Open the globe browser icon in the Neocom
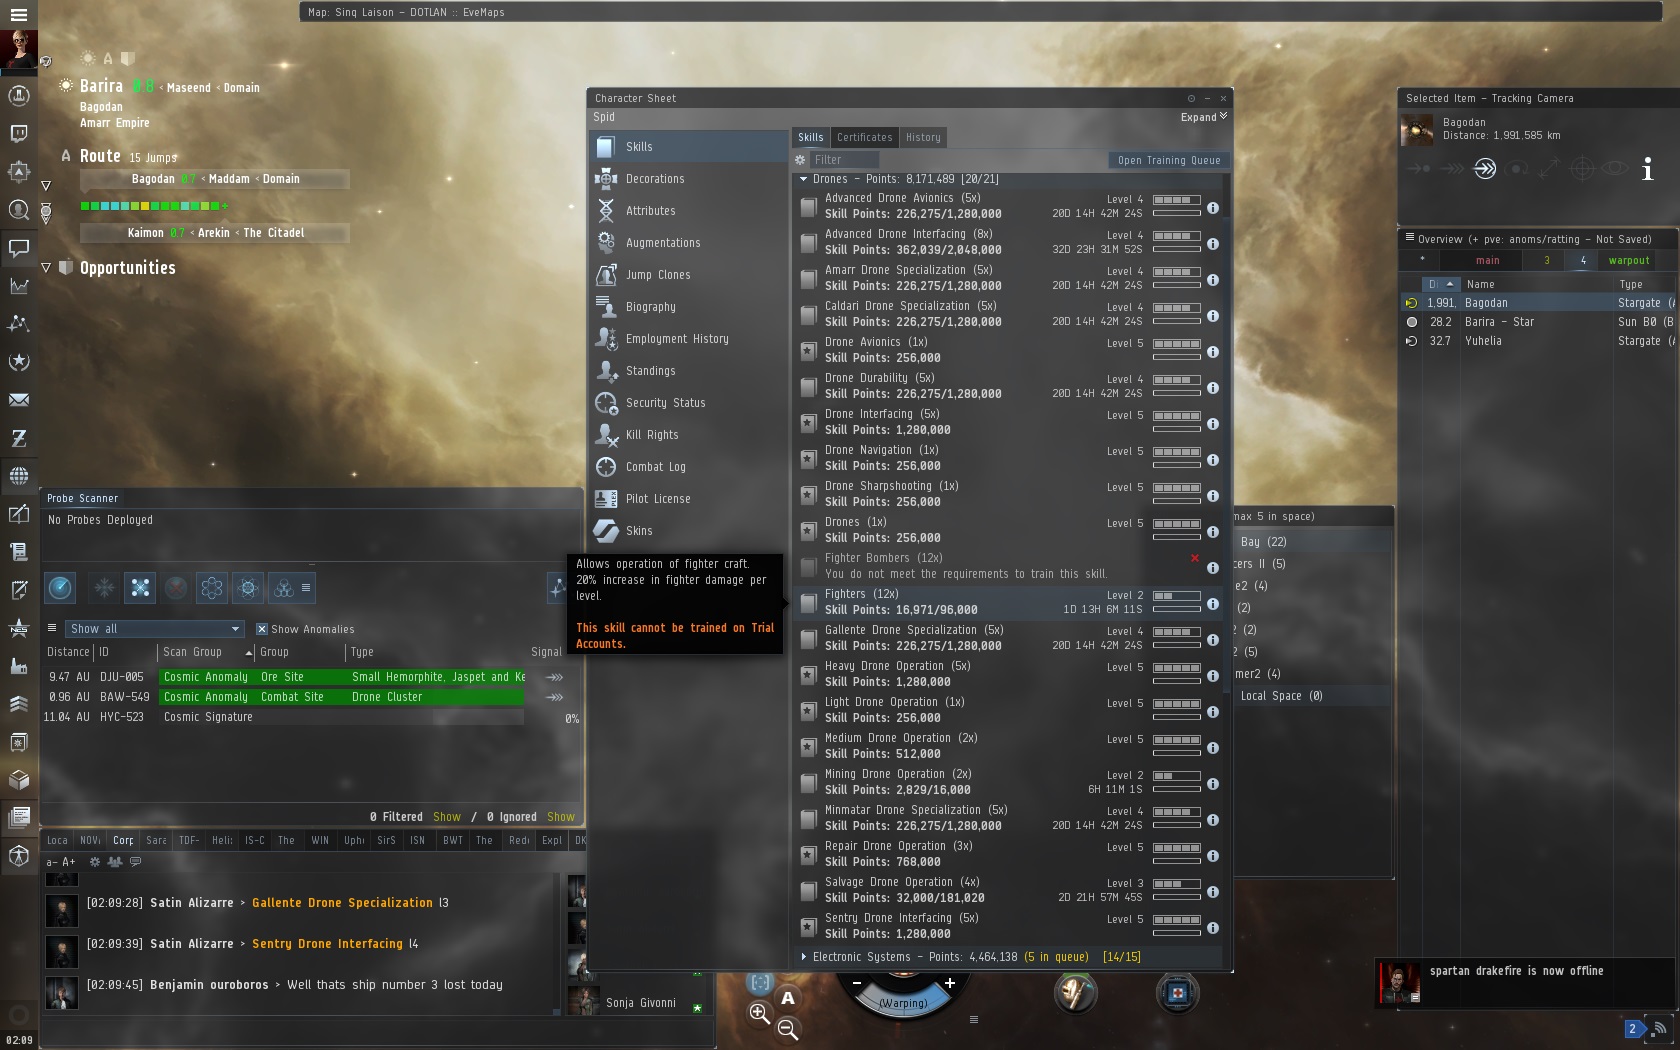1680x1050 pixels. [18, 476]
